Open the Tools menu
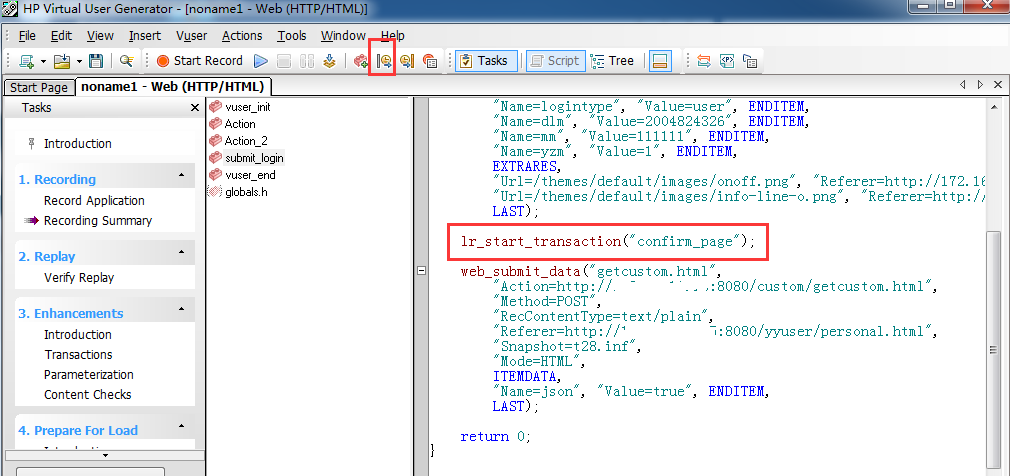This screenshot has width=1010, height=476. coord(292,36)
